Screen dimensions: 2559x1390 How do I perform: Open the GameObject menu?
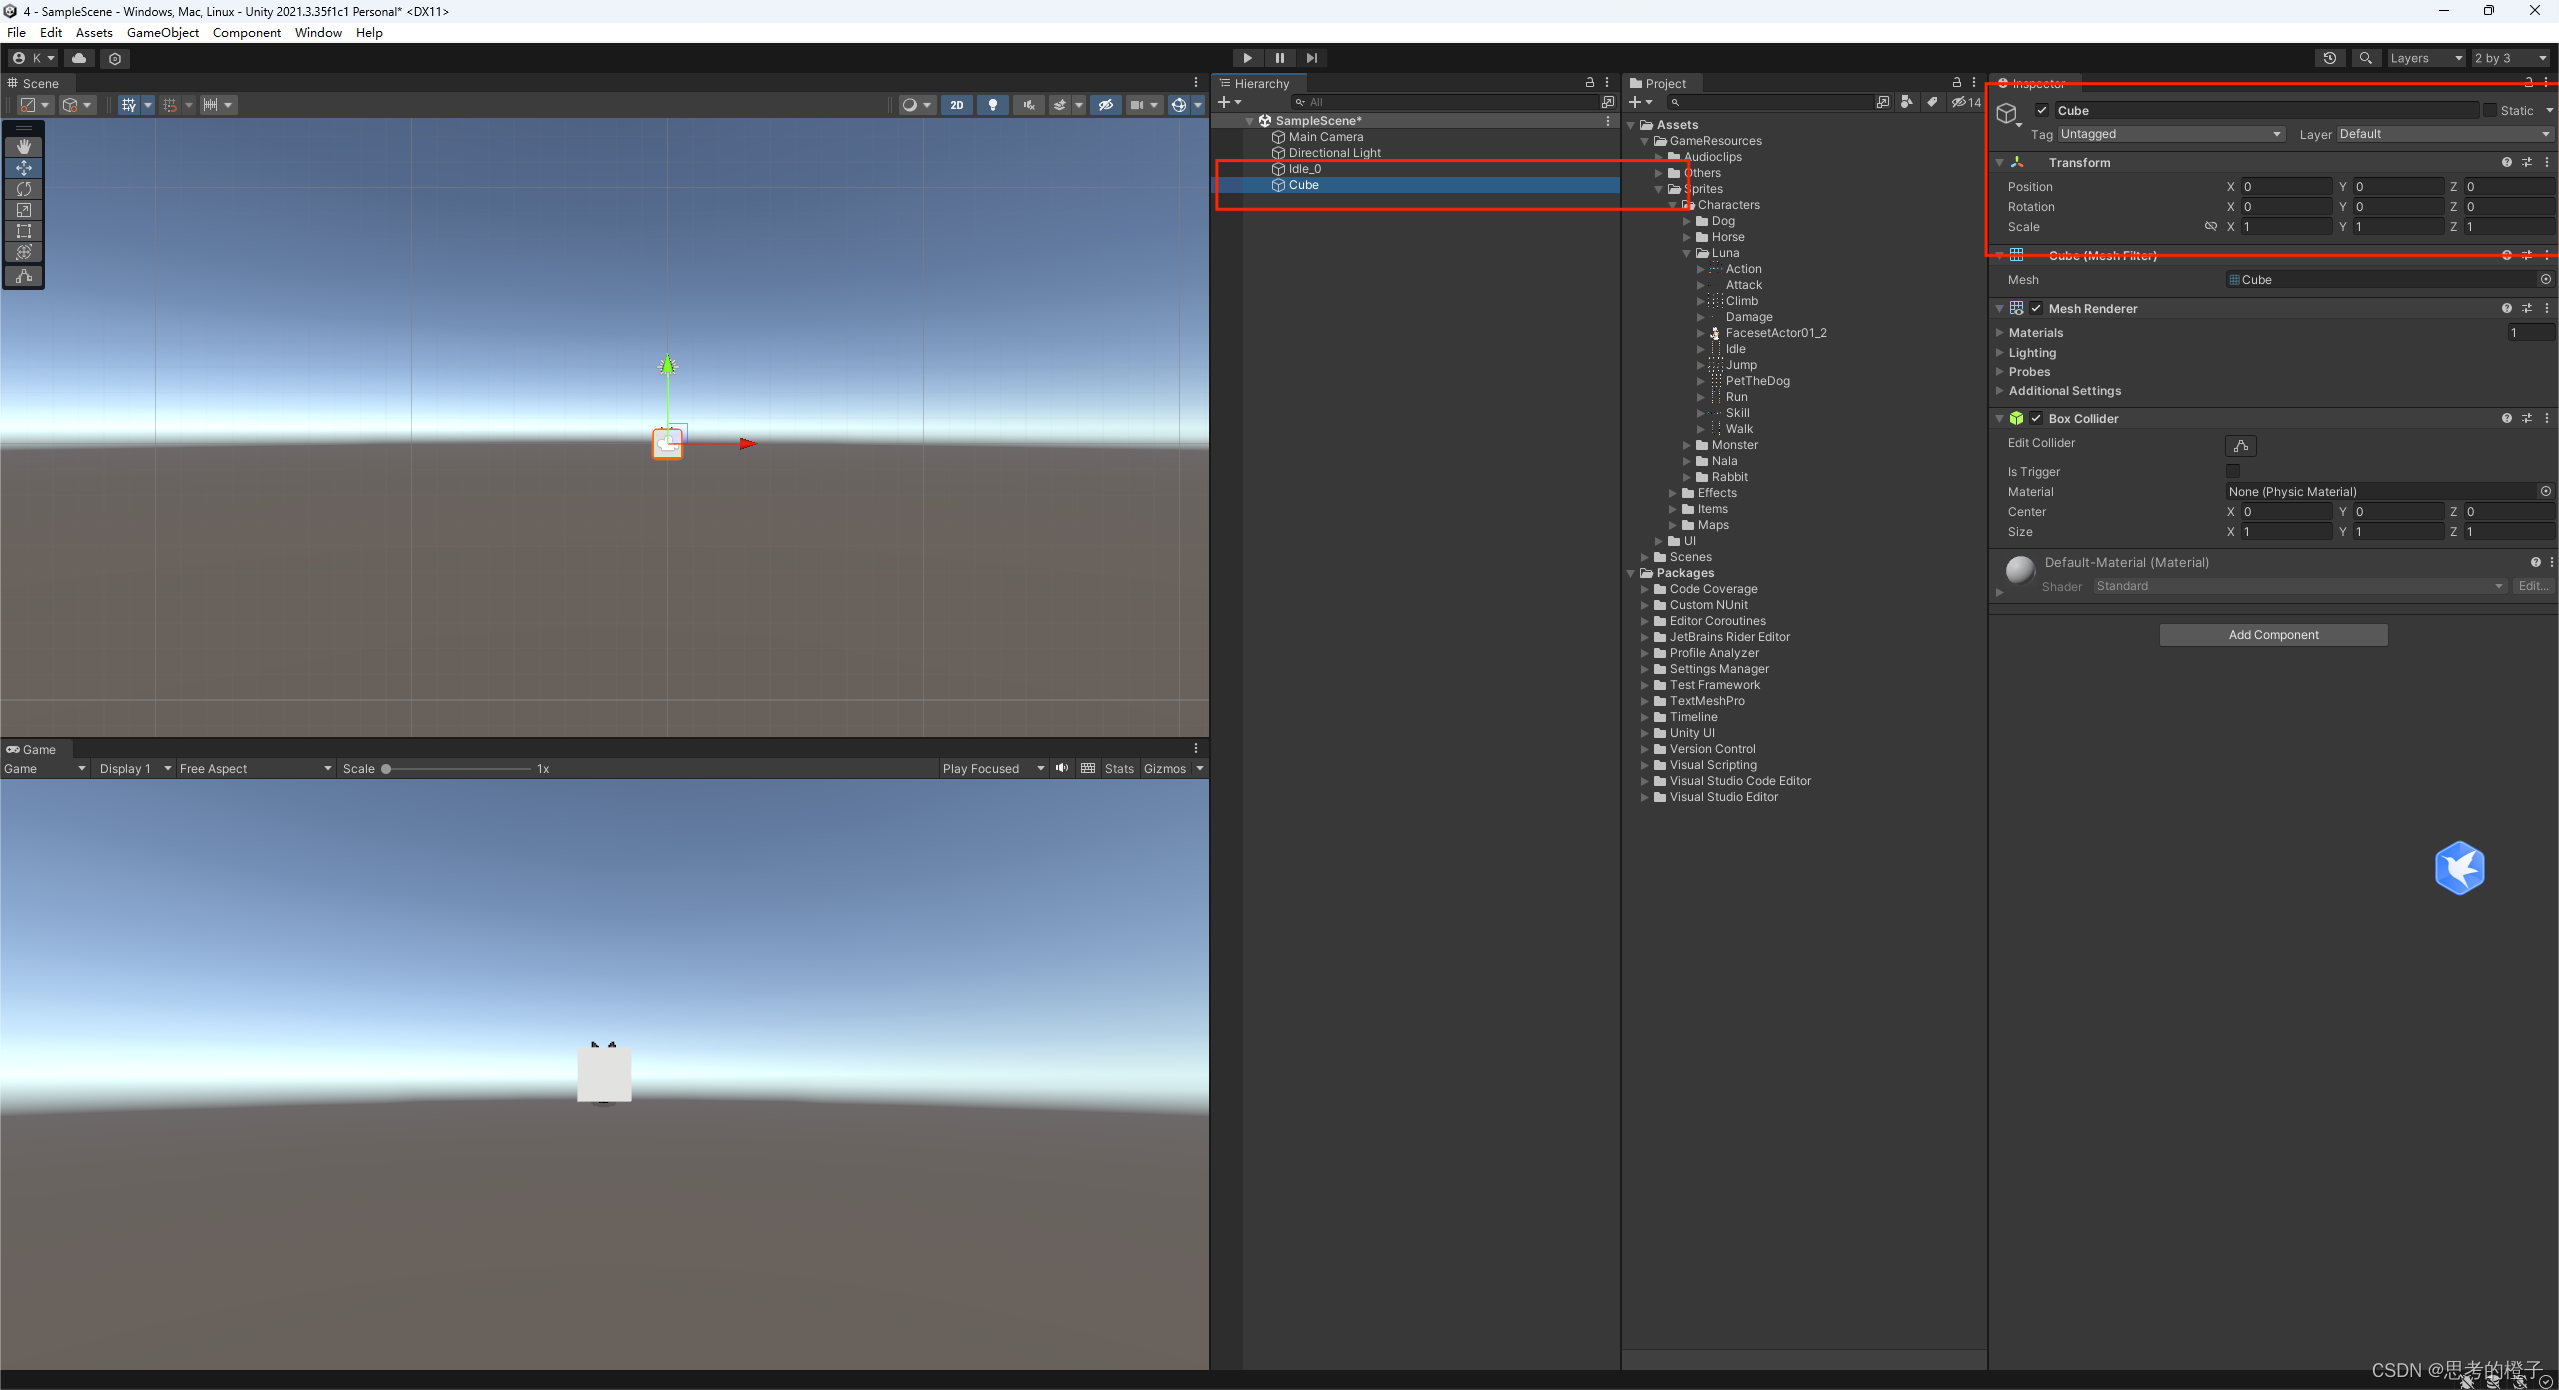162,33
